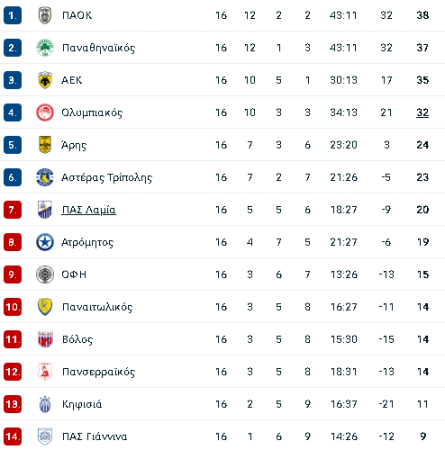
Task: Click the ΑΕΚ yellow eagle crest
Action: coord(45,80)
